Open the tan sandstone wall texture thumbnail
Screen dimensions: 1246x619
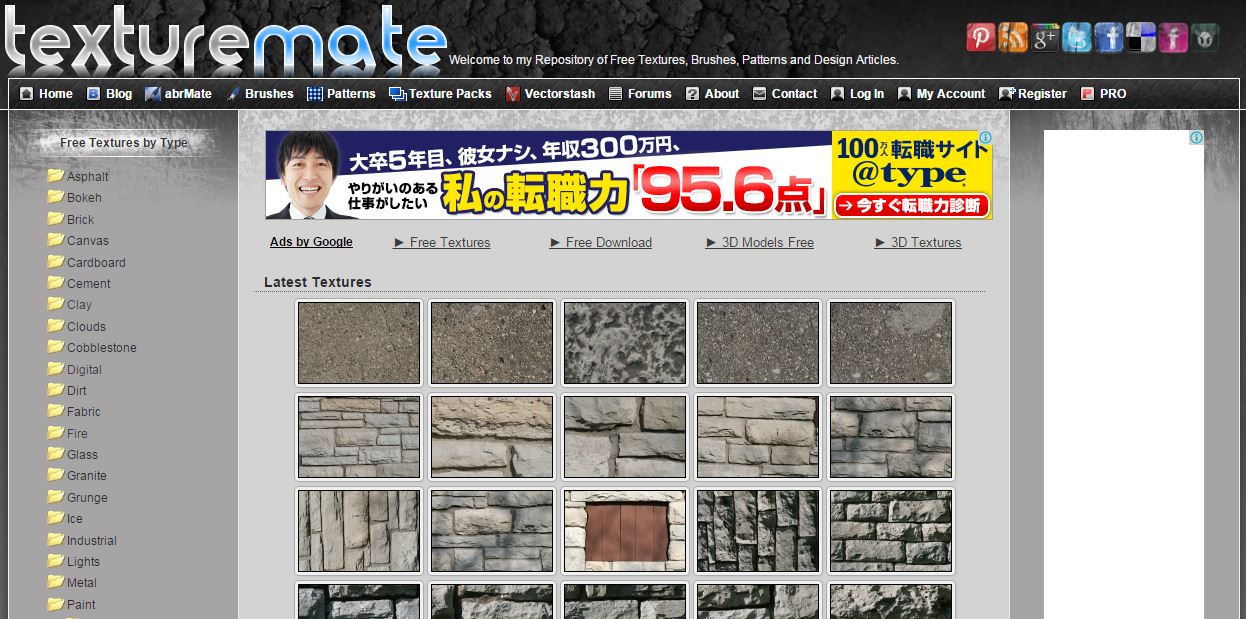click(492, 437)
